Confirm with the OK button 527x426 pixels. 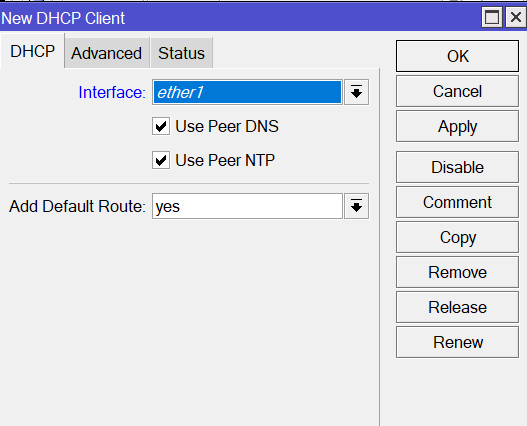(x=457, y=56)
